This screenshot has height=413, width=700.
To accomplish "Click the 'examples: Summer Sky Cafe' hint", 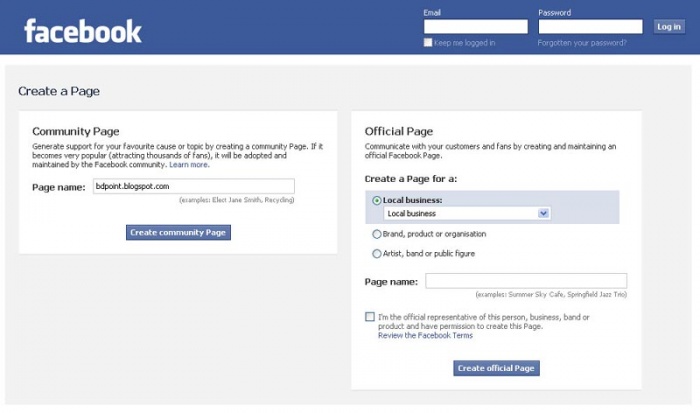I will point(551,295).
